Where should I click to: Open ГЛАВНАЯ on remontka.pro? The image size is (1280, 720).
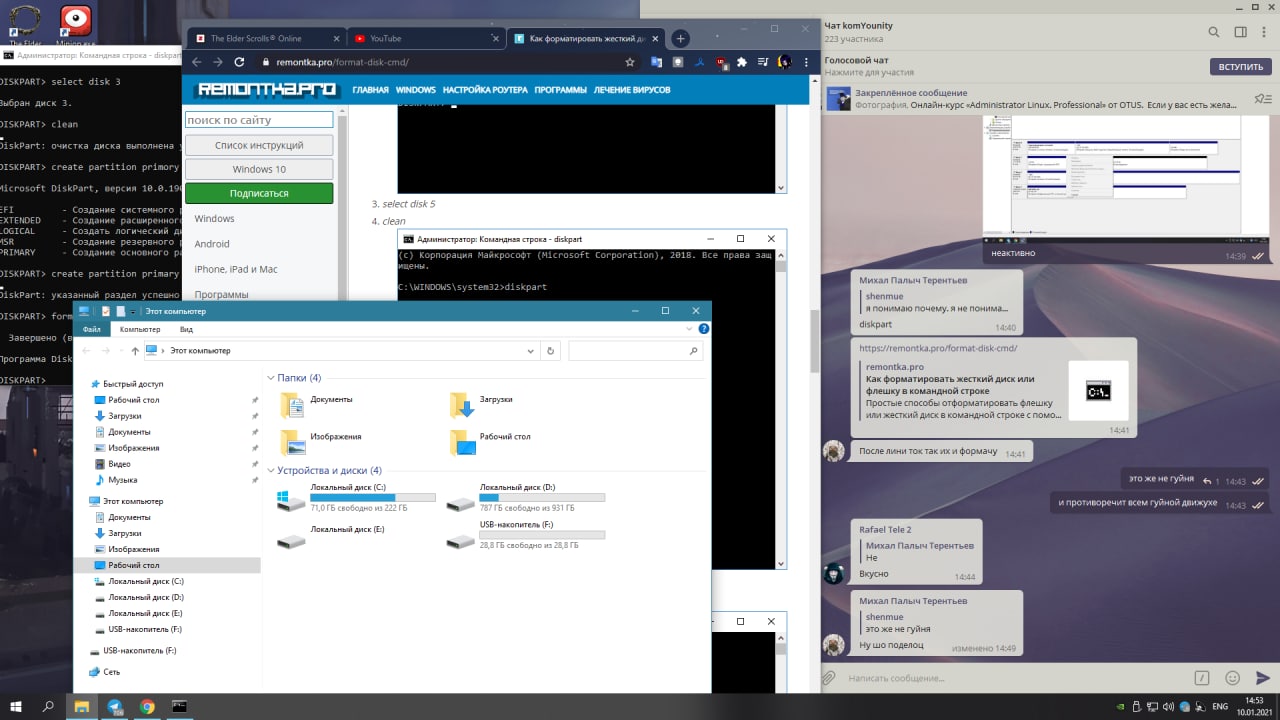tap(370, 90)
